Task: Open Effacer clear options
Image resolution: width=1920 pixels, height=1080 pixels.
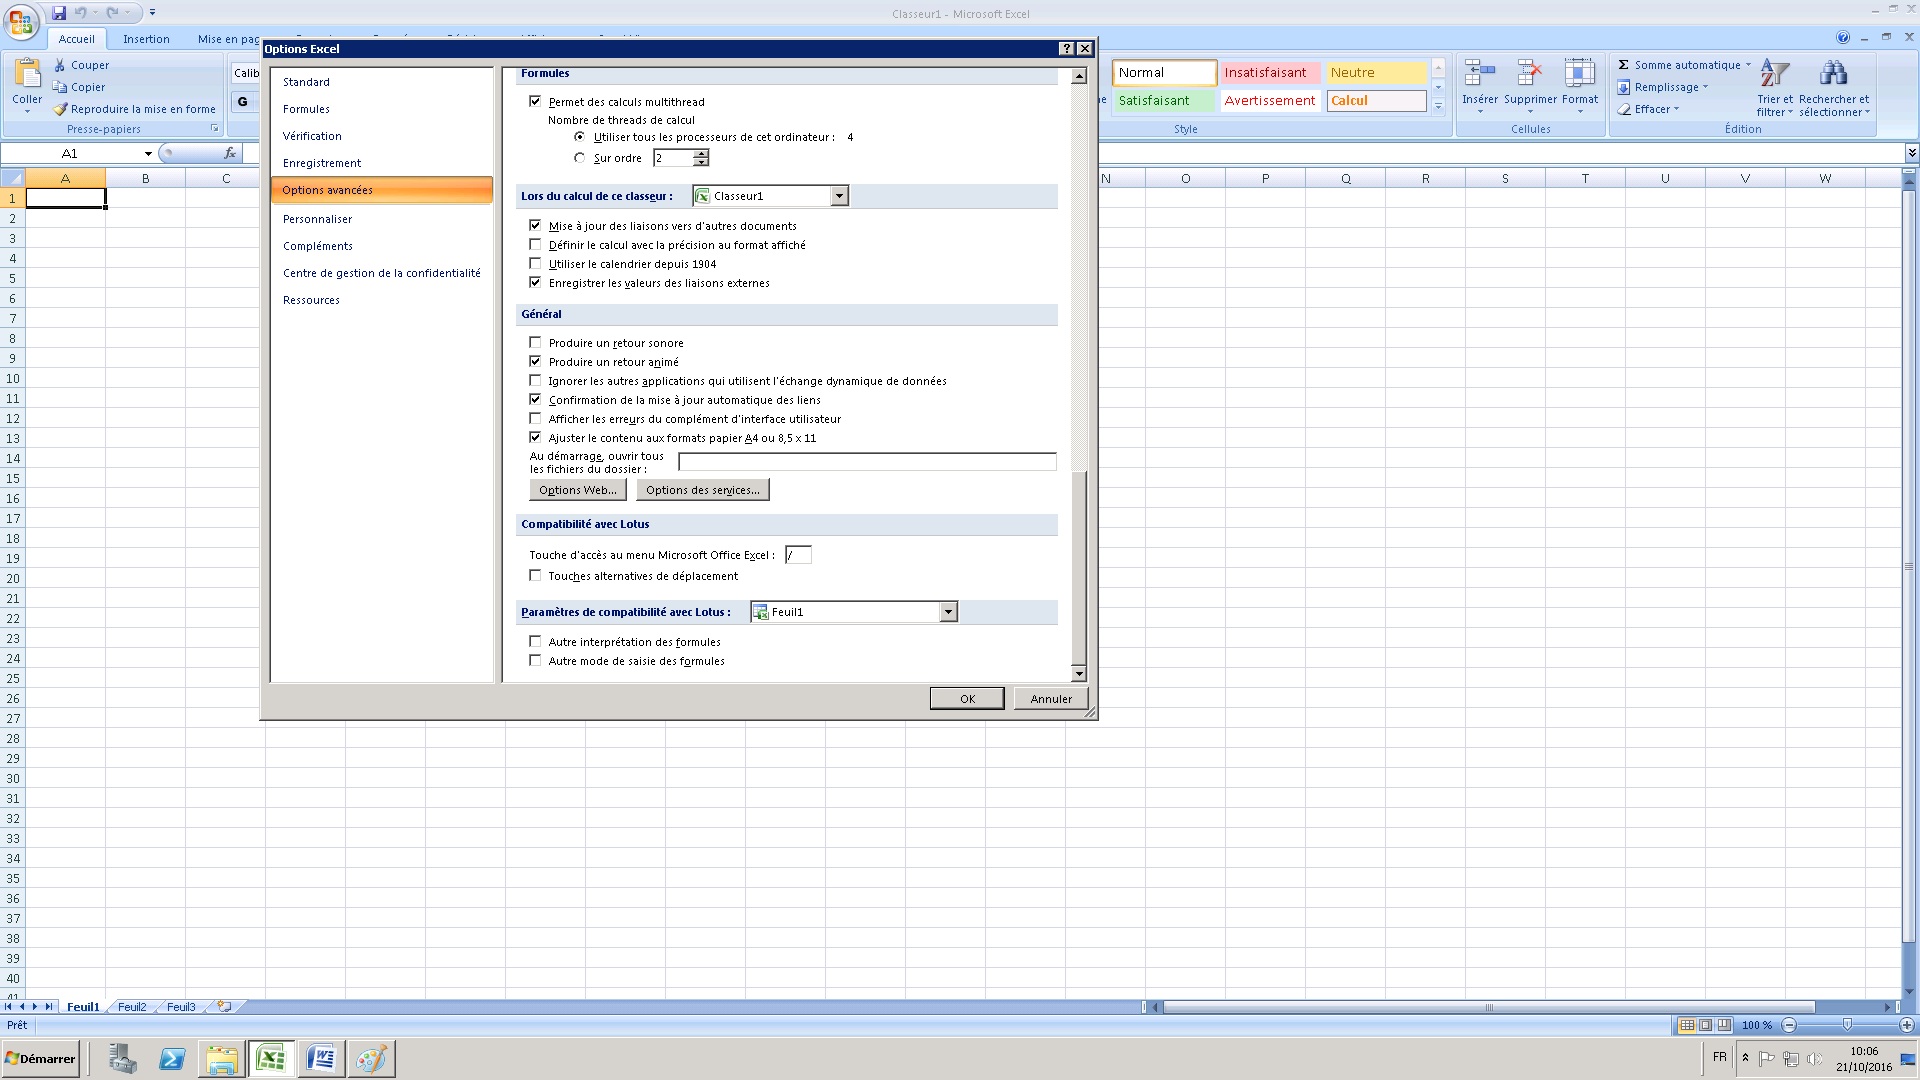Action: point(1648,109)
